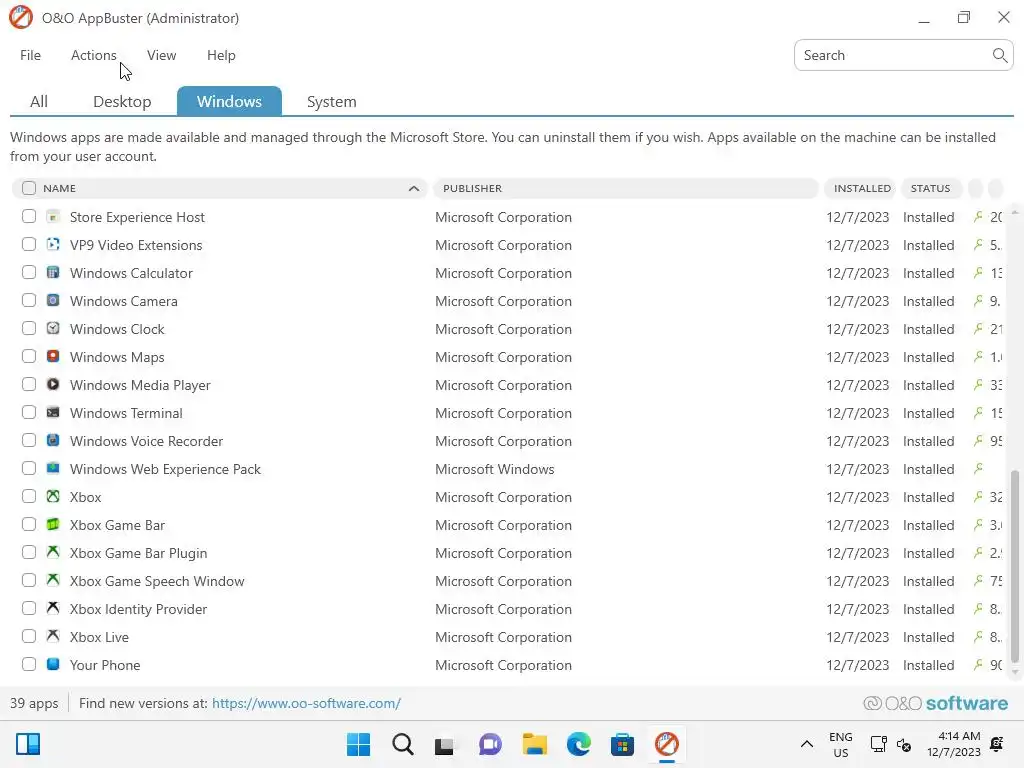
Task: Click the Xbox Game Bar Plugin icon
Action: [53, 552]
